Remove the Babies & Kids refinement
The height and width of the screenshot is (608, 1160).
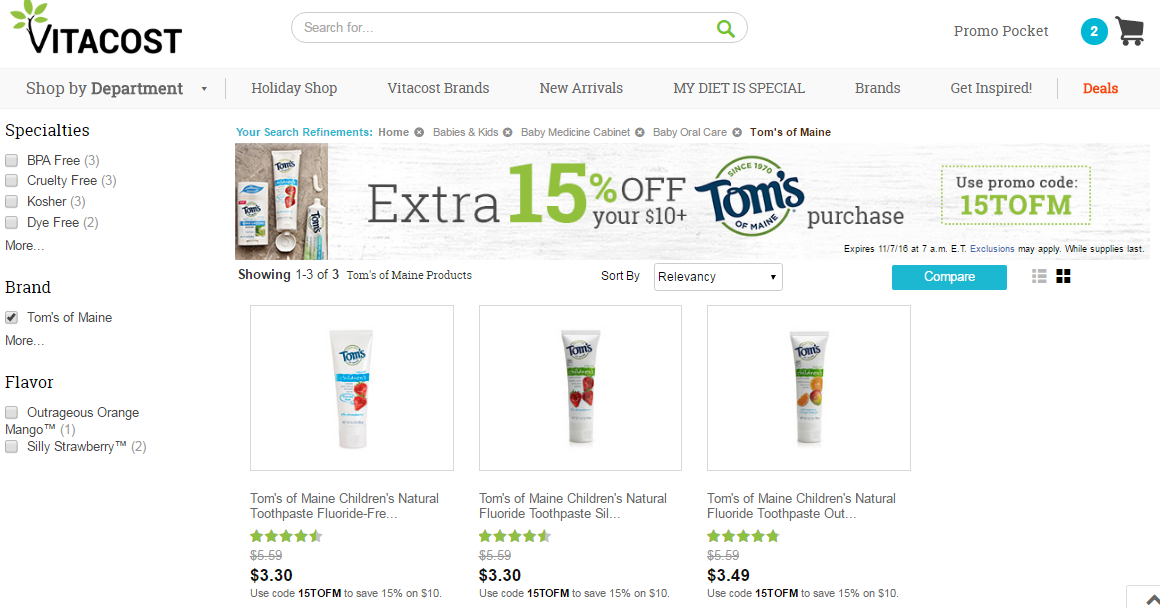508,132
